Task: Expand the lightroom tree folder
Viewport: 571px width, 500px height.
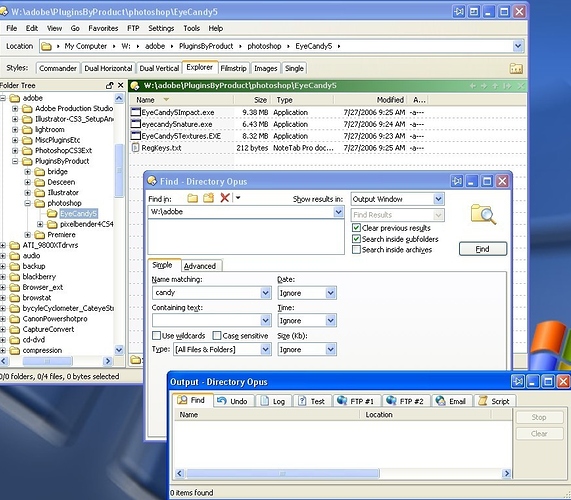Action: (x=15, y=130)
